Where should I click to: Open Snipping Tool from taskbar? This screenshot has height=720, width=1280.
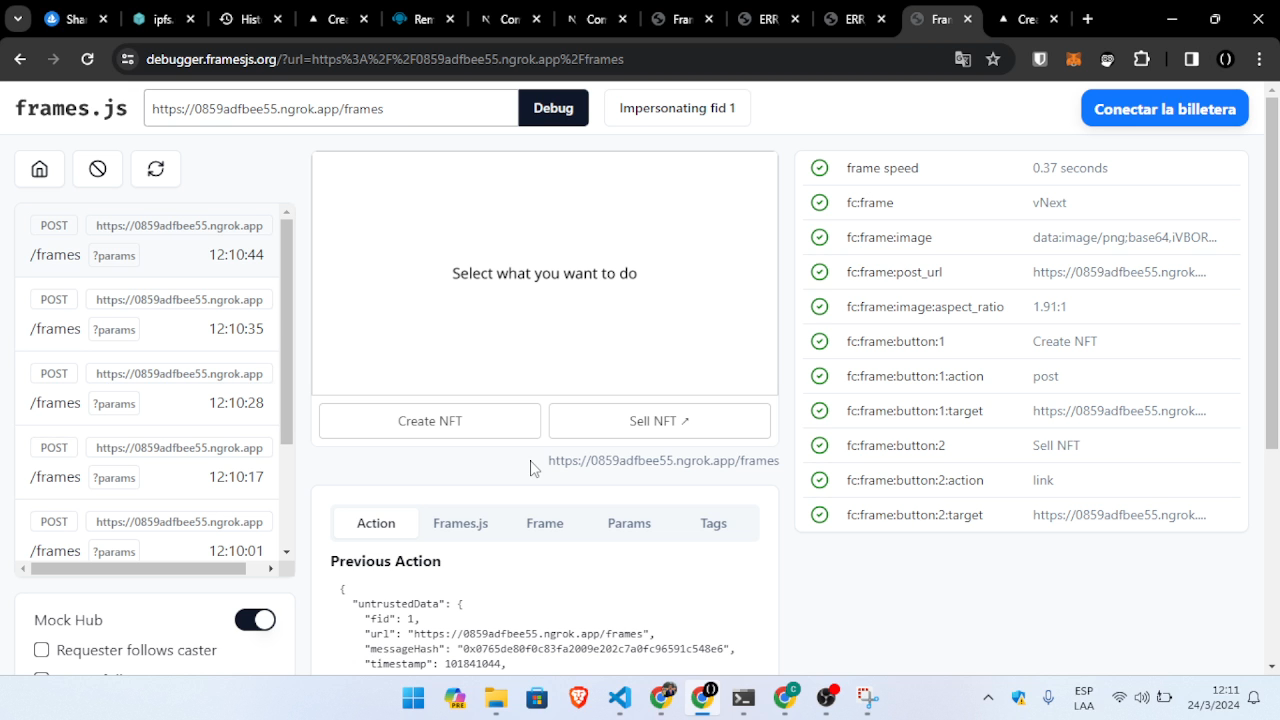[x=867, y=698]
